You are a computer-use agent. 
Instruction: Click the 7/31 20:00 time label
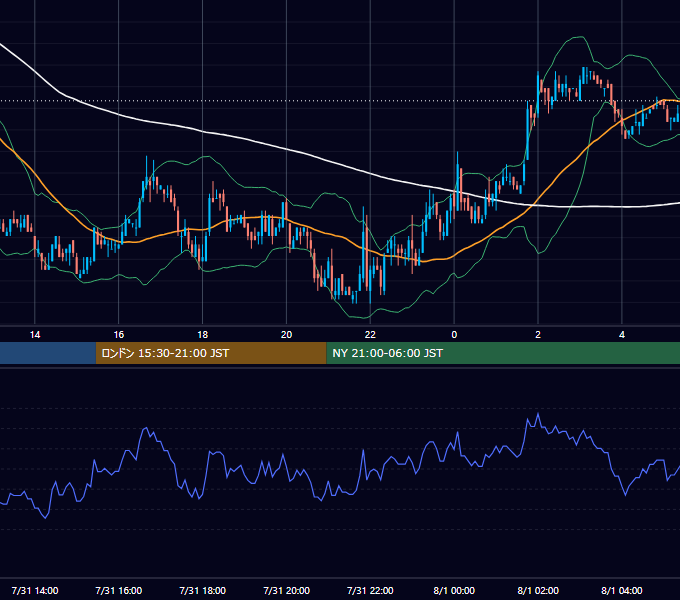click(x=286, y=590)
